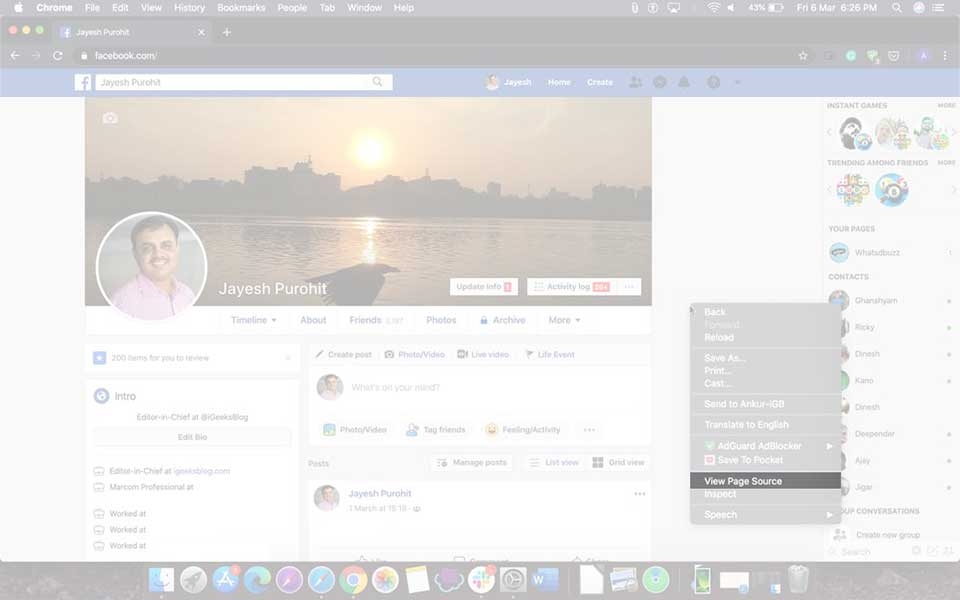
Task: Switch posts to Grid view
Action: [x=618, y=462]
